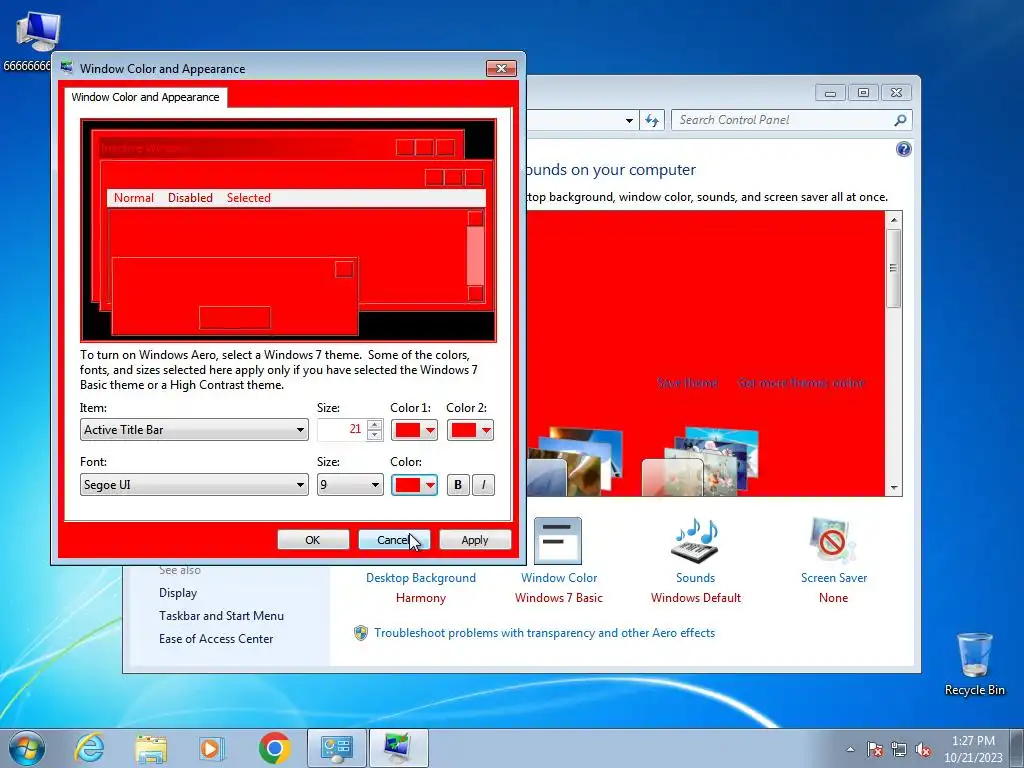Screen dimensions: 1024x768
Task: Open the Color 2 picker dropdown
Action: coord(470,430)
